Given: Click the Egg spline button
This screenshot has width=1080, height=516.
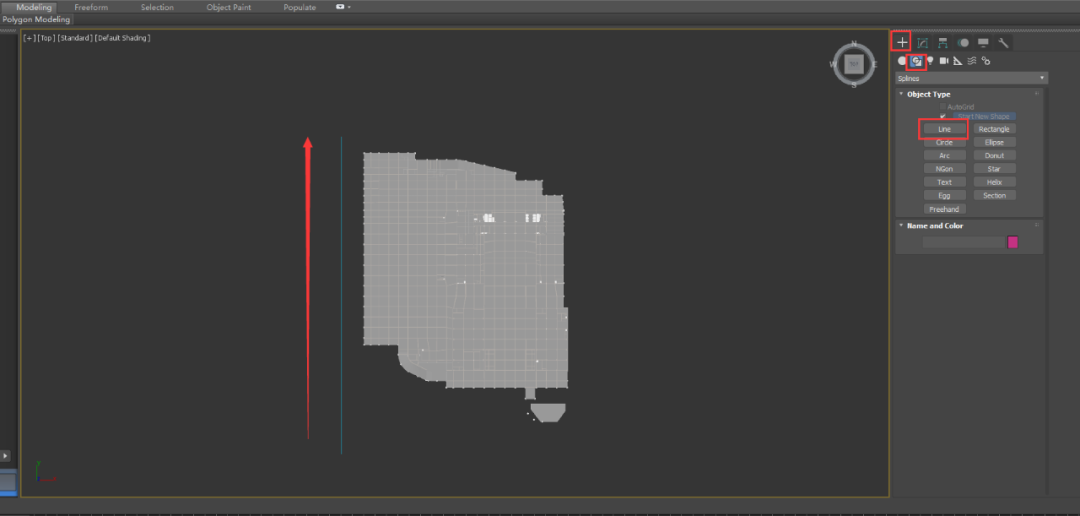Looking at the screenshot, I should (x=944, y=196).
